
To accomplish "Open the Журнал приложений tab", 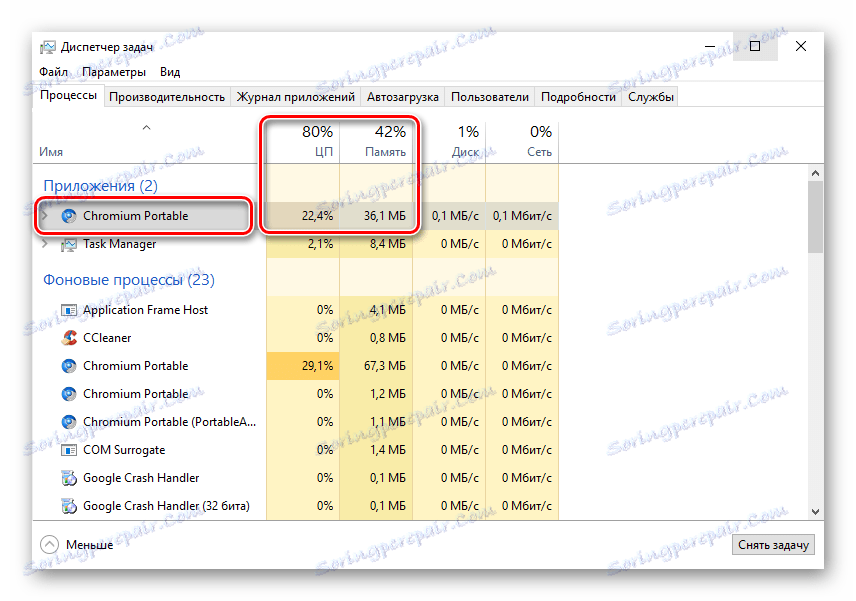I will (x=295, y=97).
